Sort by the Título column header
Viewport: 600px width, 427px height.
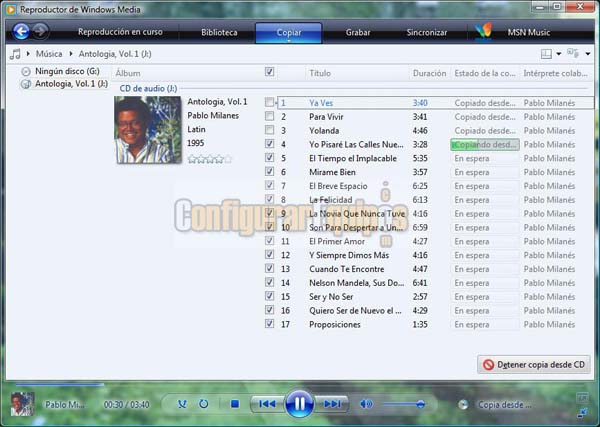[357, 73]
